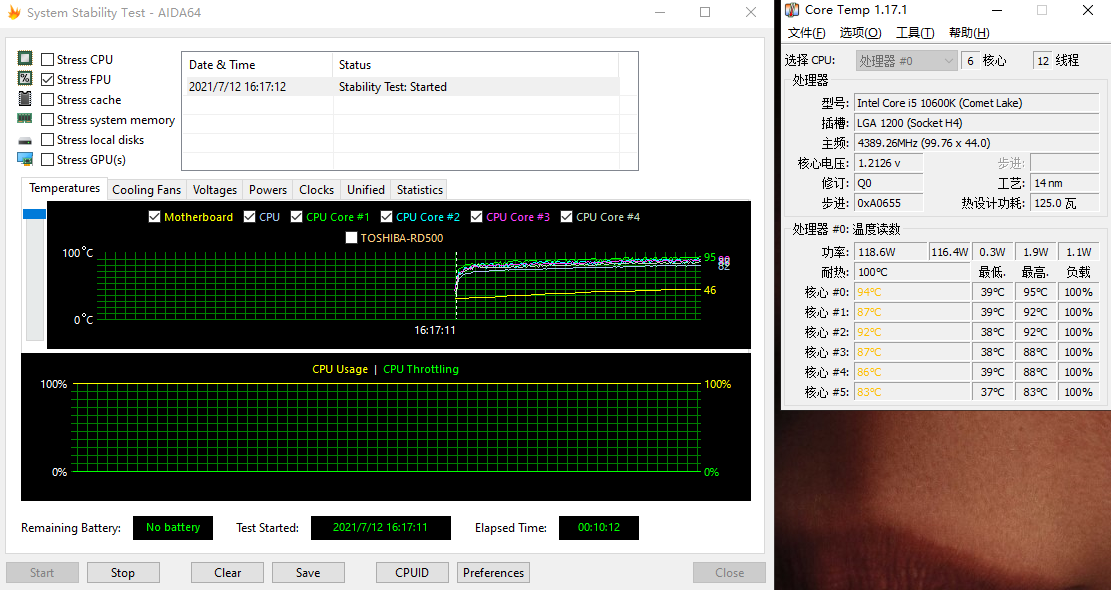Click the 100°C Tj. Max field

click(912, 272)
